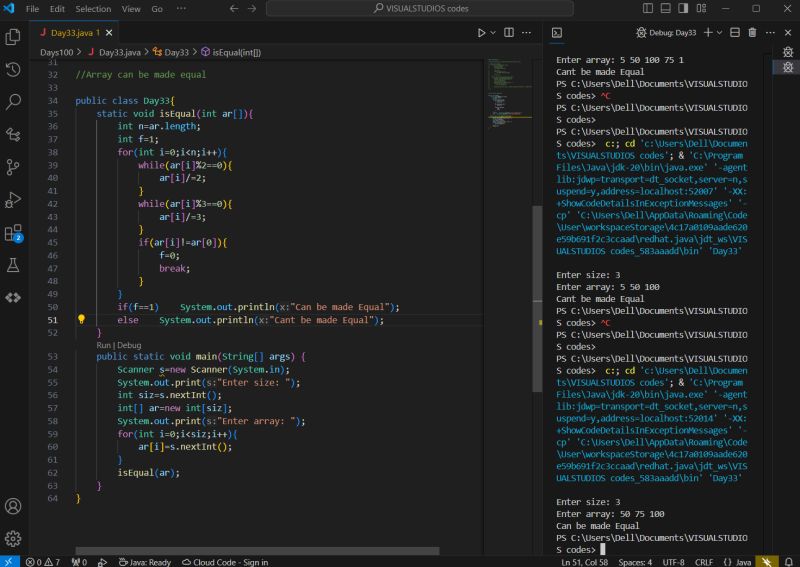Click the forwarded ports 0 status item
The width and height of the screenshot is (800, 567).
tap(79, 562)
